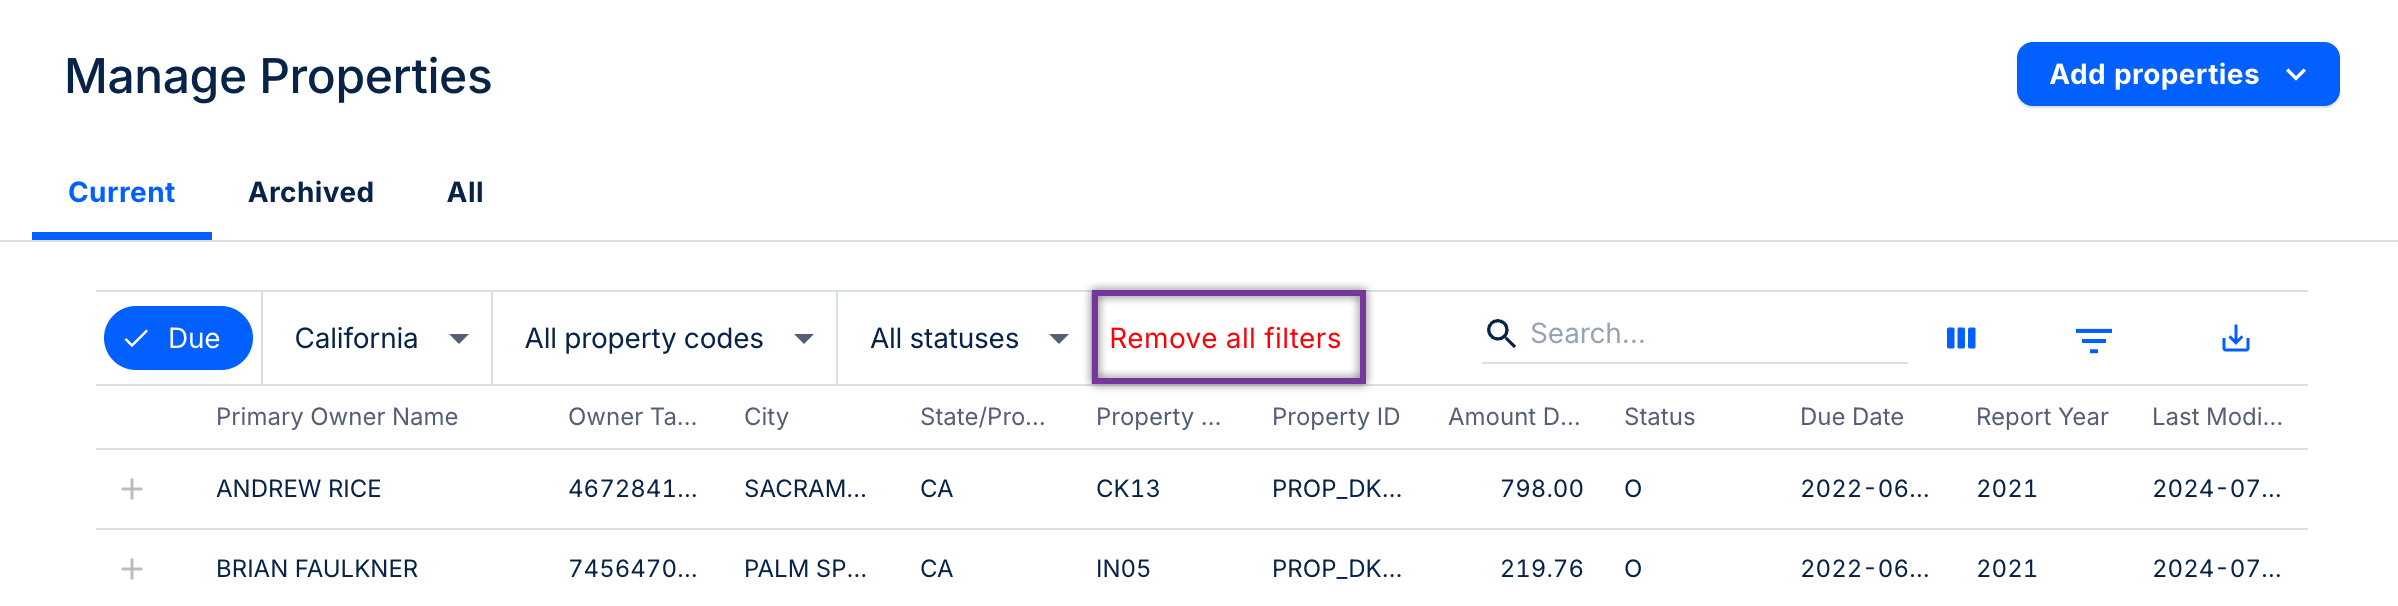
Task: Focus the Search input field
Action: [x=1715, y=334]
